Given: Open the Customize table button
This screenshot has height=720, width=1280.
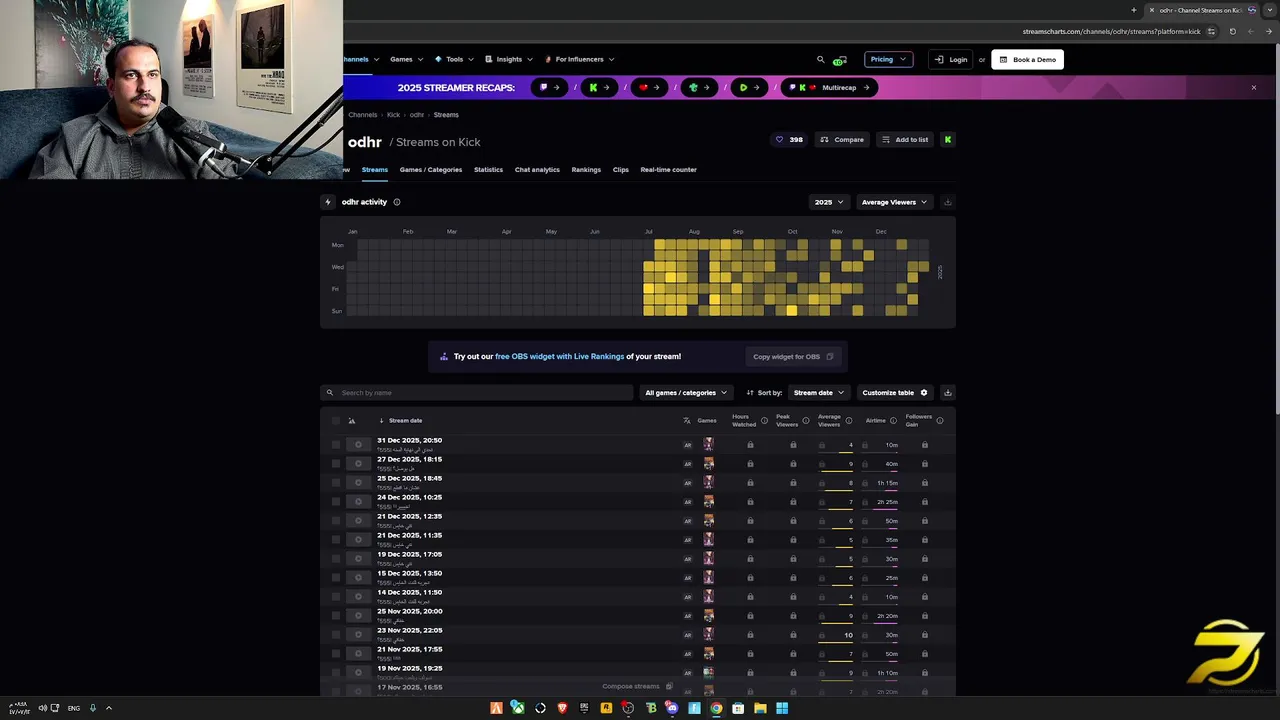Looking at the screenshot, I should 895,393.
